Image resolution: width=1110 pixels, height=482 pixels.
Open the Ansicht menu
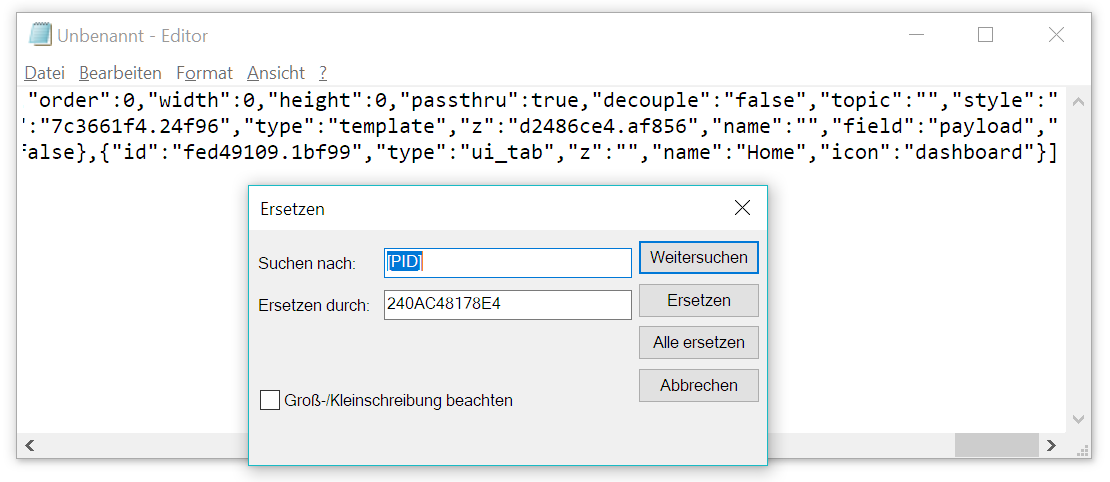(276, 73)
